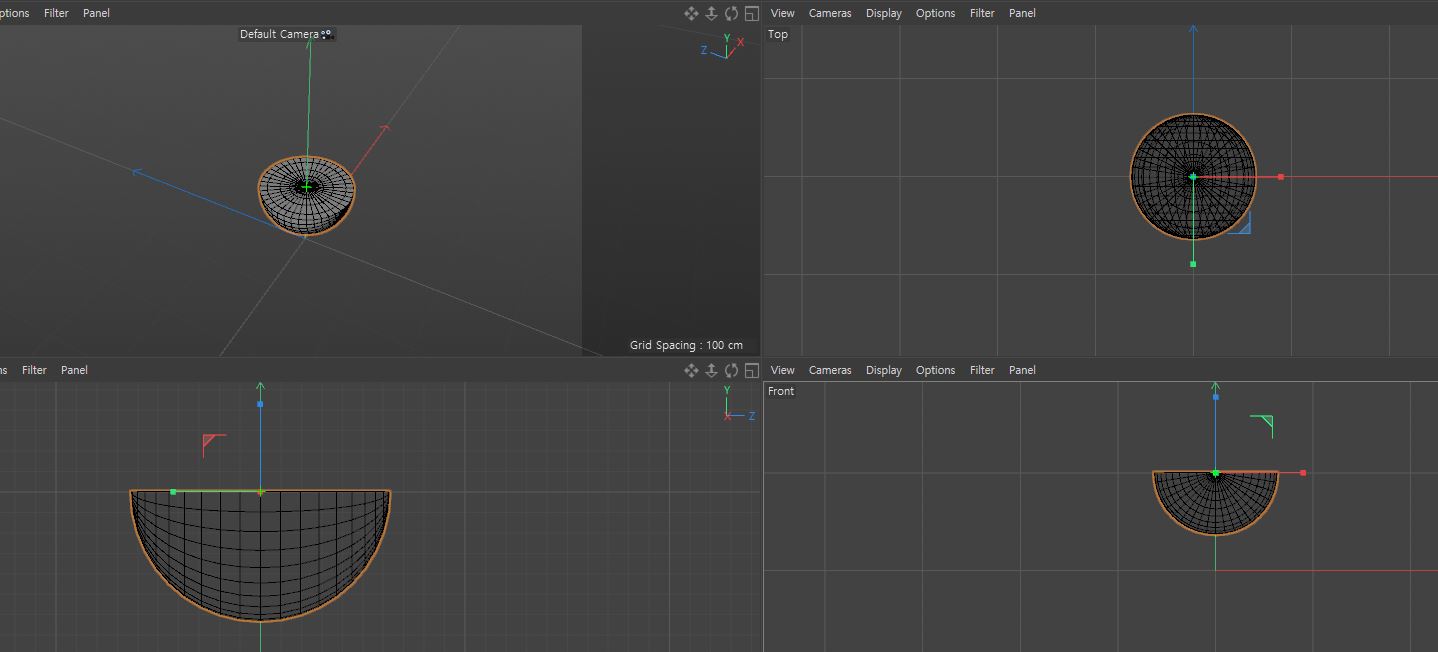
Task: Click the green axis handle in Top viewport
Action: point(1193,264)
